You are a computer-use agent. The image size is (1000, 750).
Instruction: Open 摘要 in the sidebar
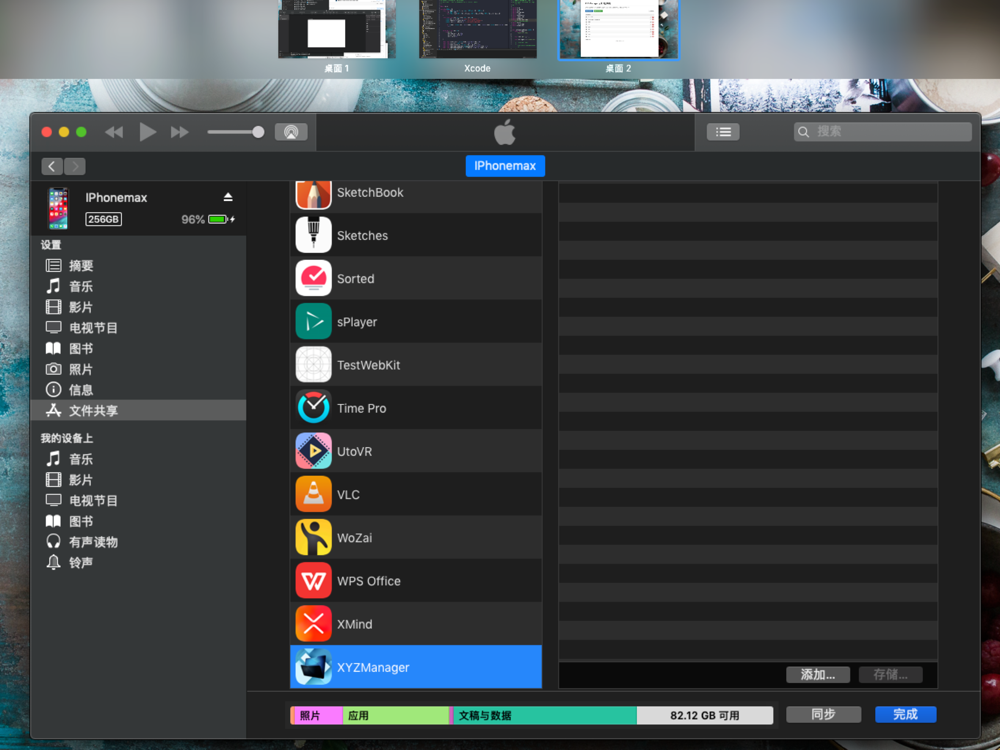coord(81,266)
